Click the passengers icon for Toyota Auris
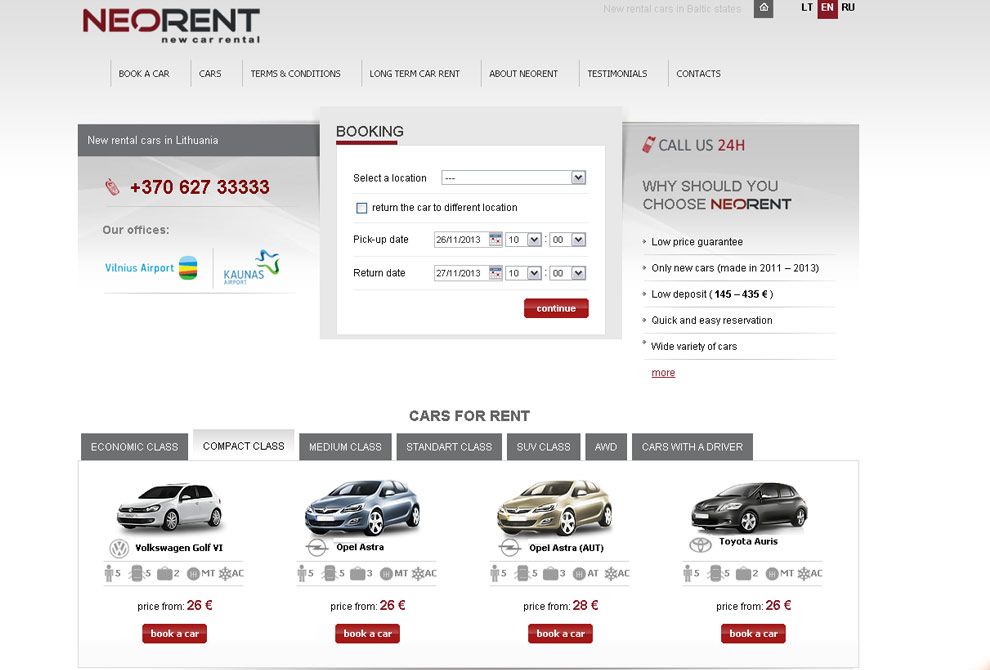Image resolution: width=990 pixels, height=670 pixels. 687,573
